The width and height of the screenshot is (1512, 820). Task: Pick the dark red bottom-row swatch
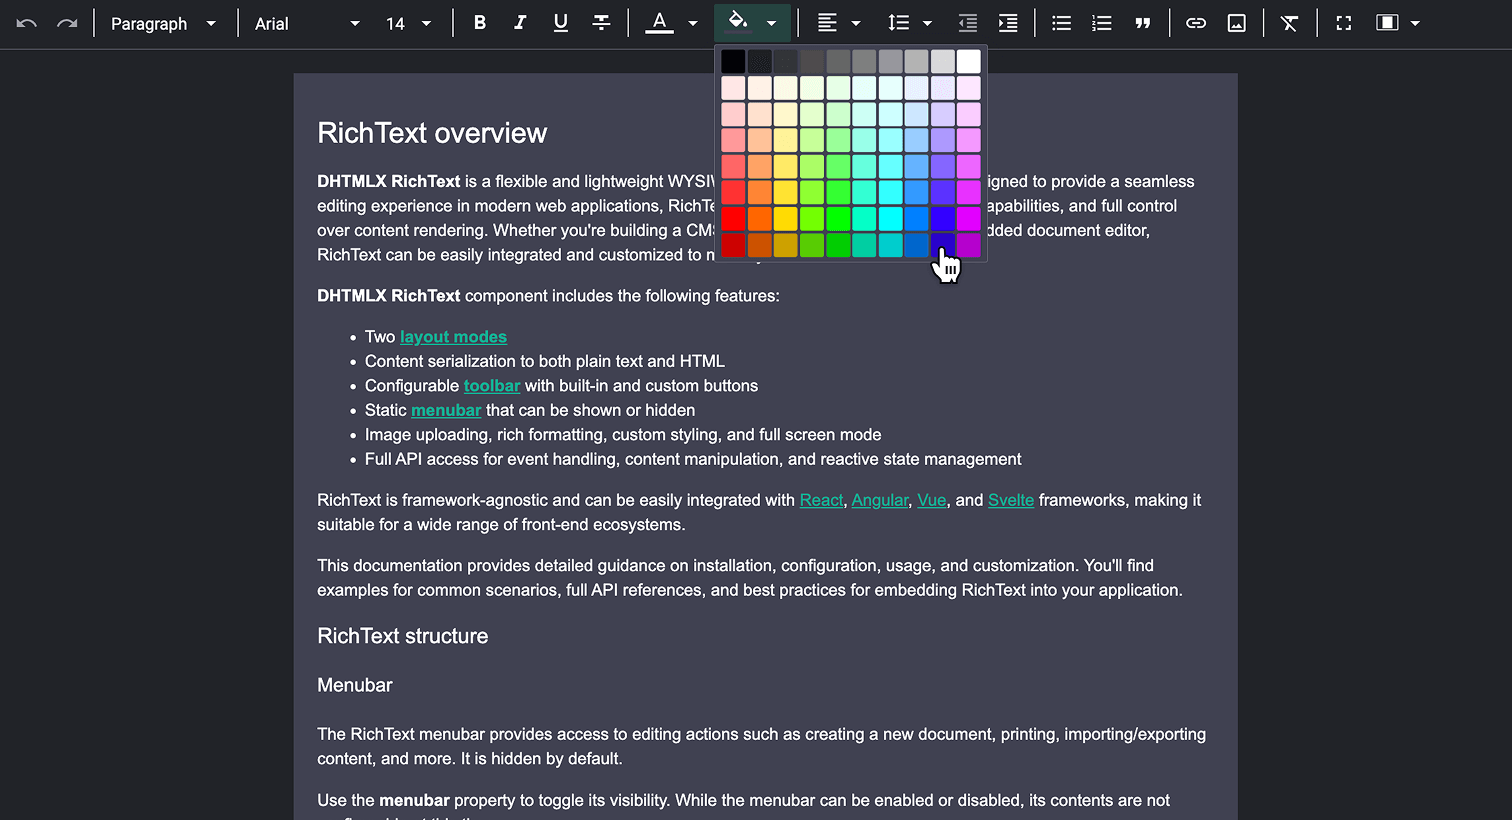pos(734,245)
